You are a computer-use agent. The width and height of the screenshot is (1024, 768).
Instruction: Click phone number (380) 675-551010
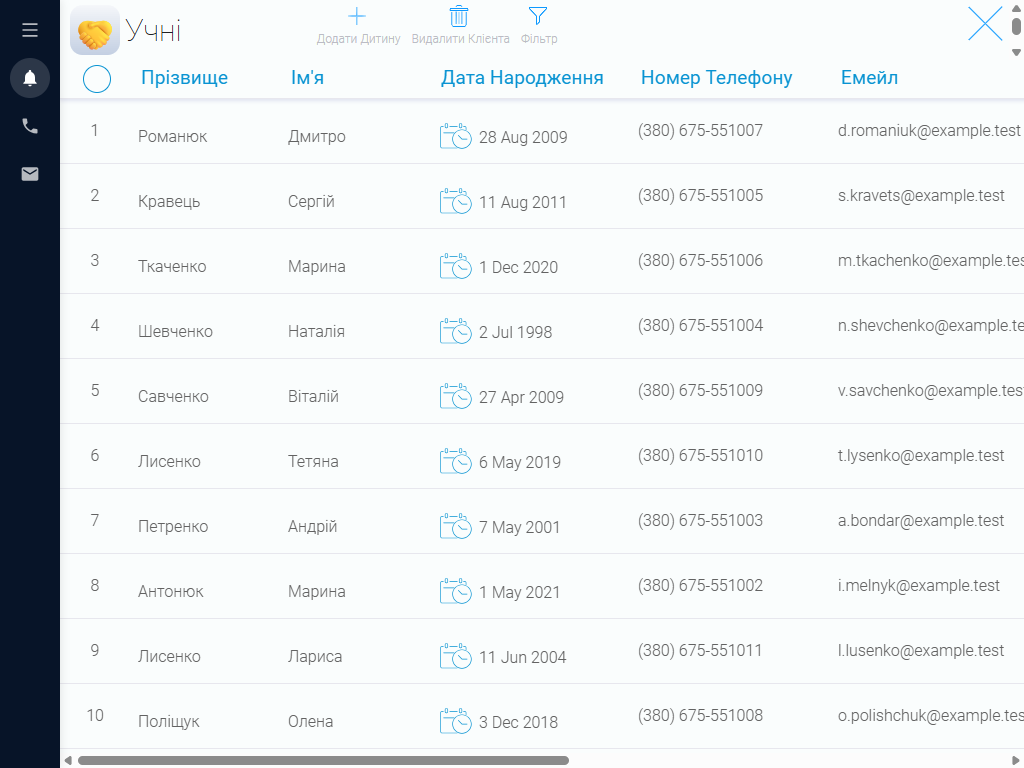(700, 455)
